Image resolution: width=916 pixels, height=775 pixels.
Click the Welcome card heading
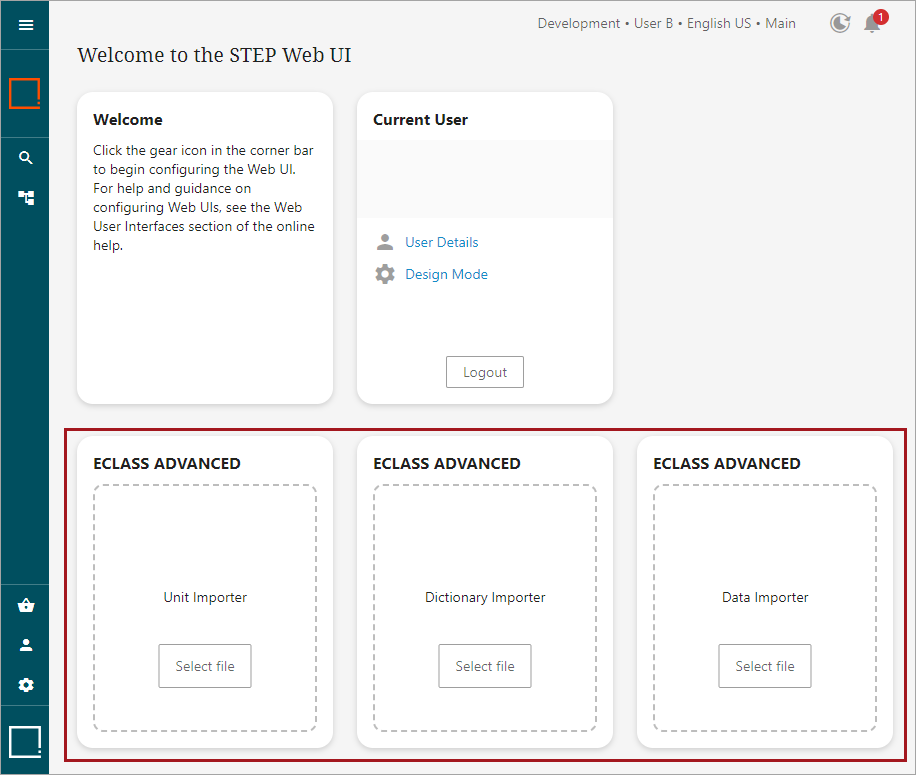point(128,120)
